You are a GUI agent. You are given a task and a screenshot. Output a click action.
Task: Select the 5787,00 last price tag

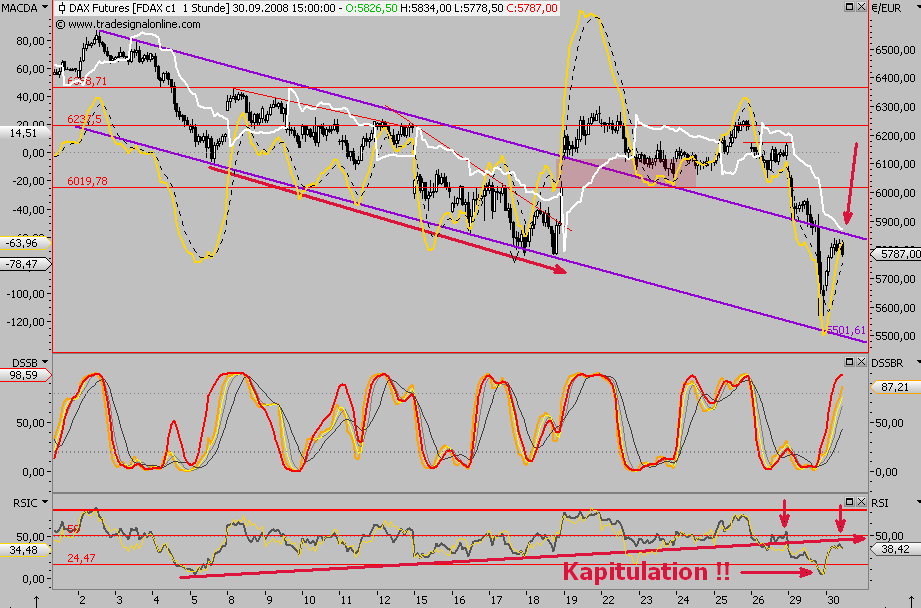pyautogui.click(x=895, y=254)
